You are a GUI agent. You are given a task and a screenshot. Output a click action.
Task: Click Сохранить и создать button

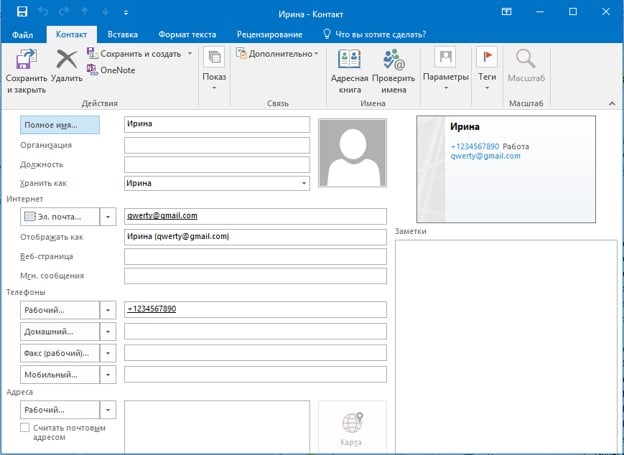(x=134, y=53)
